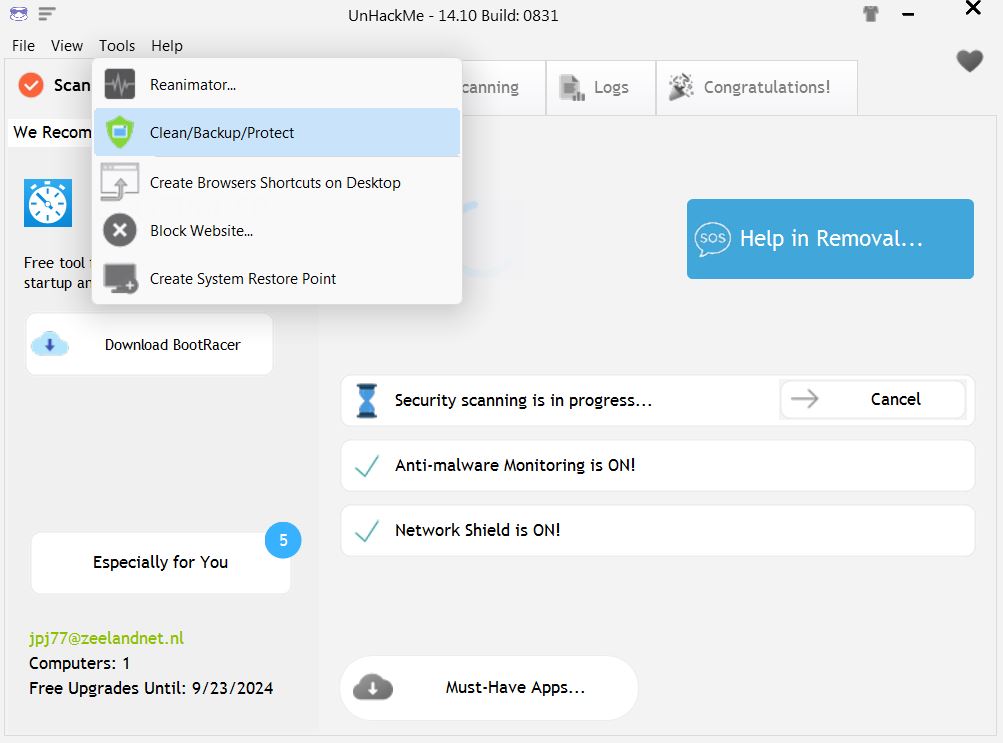Screen dimensions: 1003x743
Task: Click the Download BootRacer button
Action: pyautogui.click(x=149, y=344)
